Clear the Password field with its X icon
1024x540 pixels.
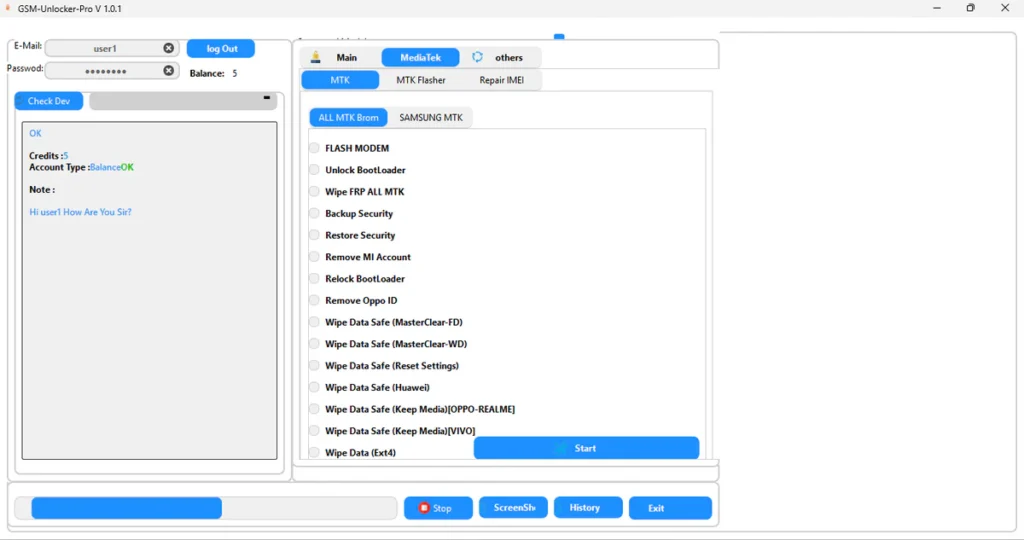(168, 71)
